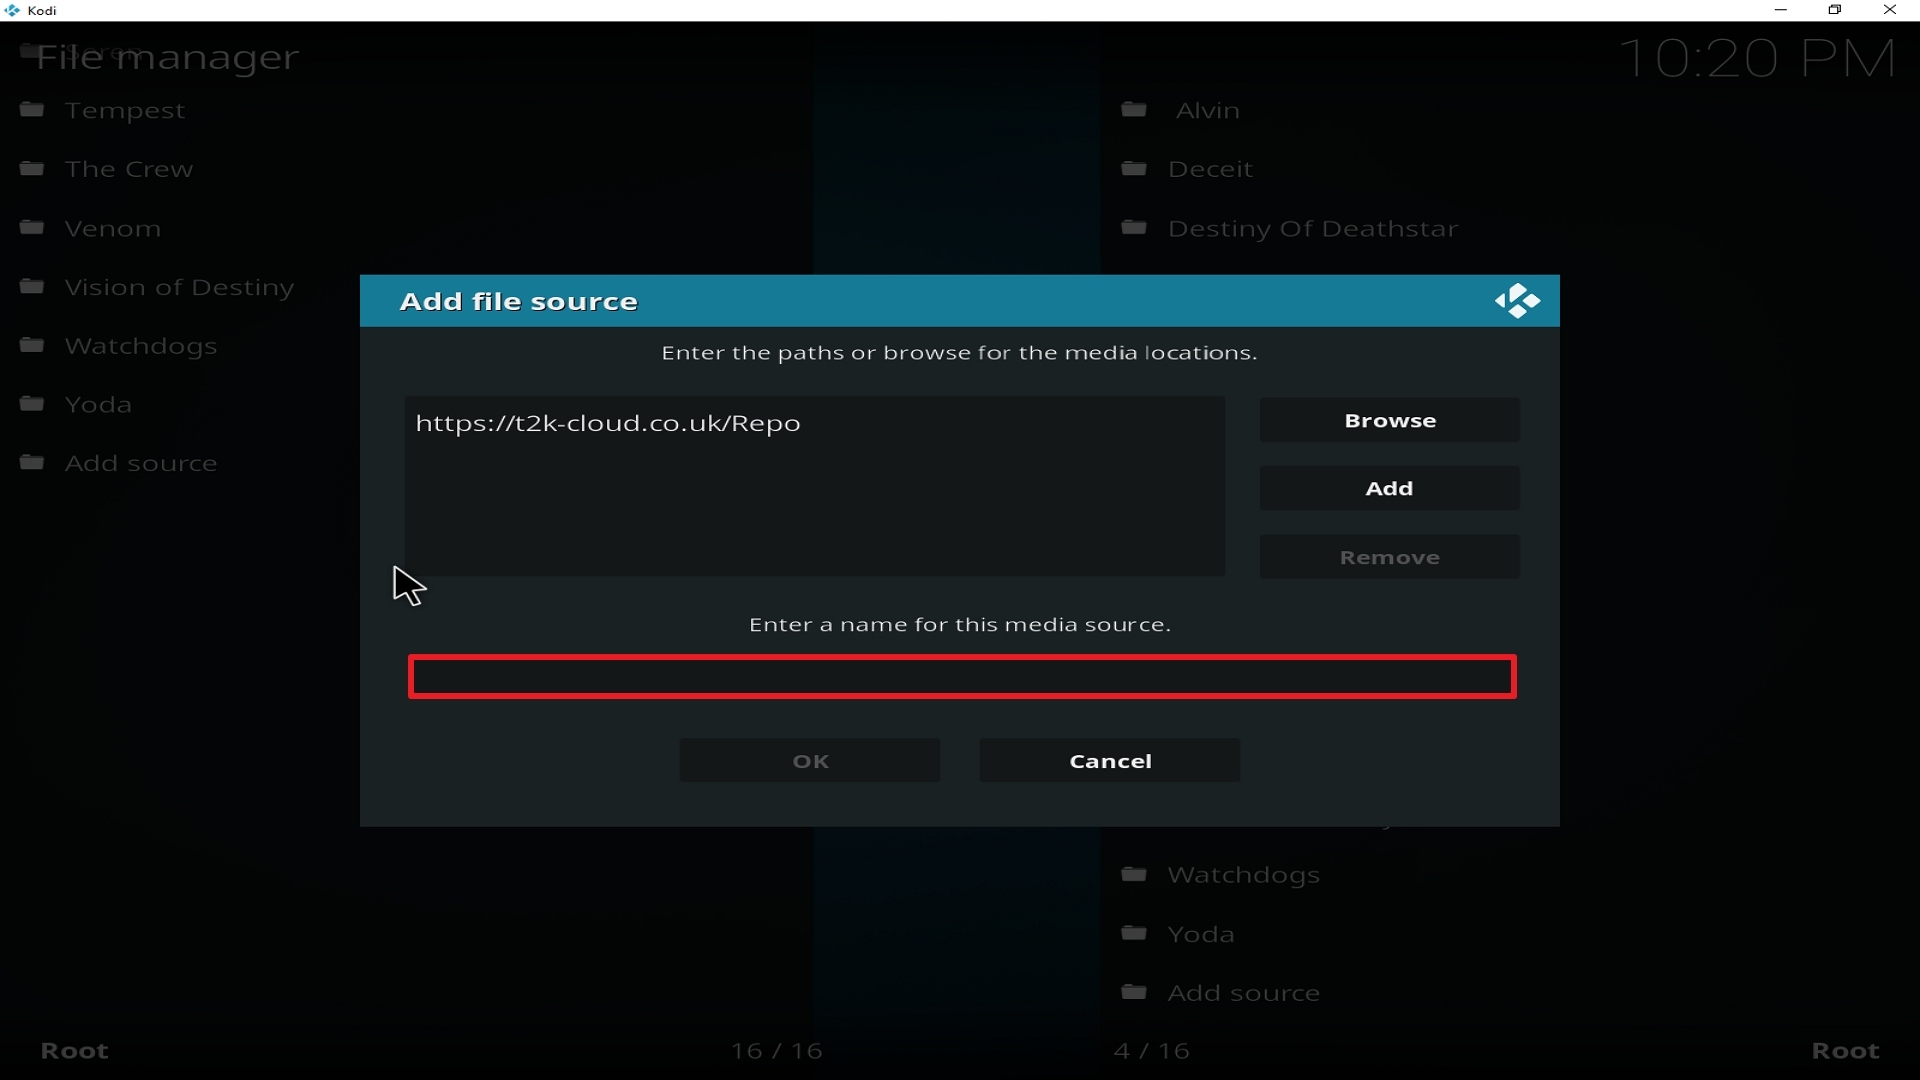
Task: Open the Venom source
Action: coord(113,228)
